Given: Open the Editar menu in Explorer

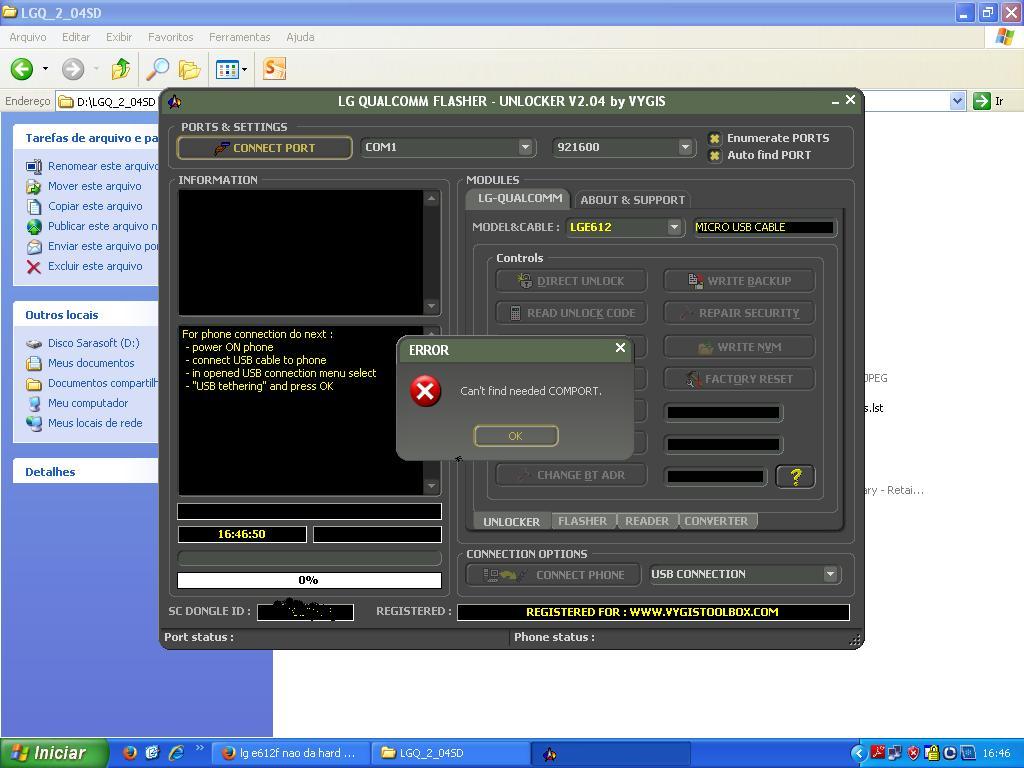Looking at the screenshot, I should (x=76, y=37).
